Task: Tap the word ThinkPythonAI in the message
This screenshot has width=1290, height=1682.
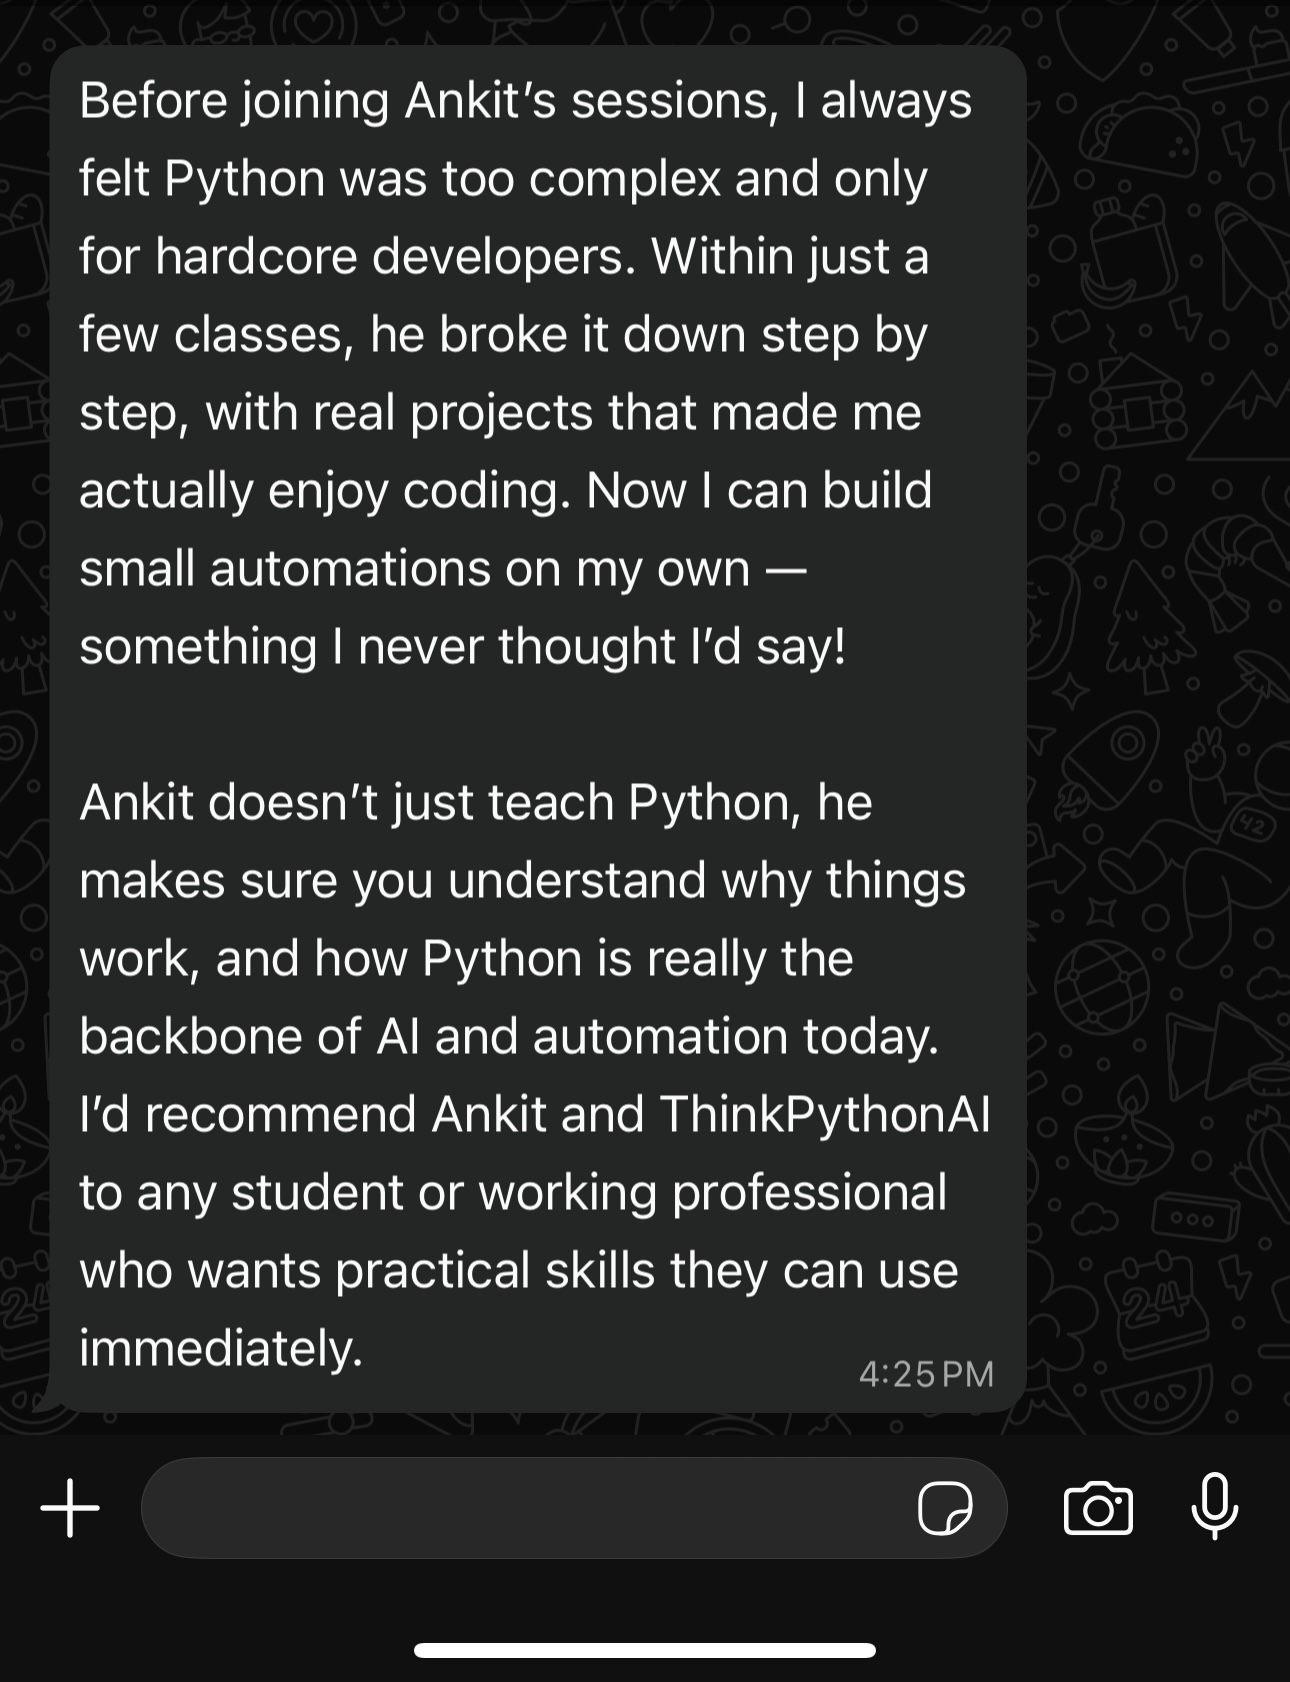Action: (825, 1114)
